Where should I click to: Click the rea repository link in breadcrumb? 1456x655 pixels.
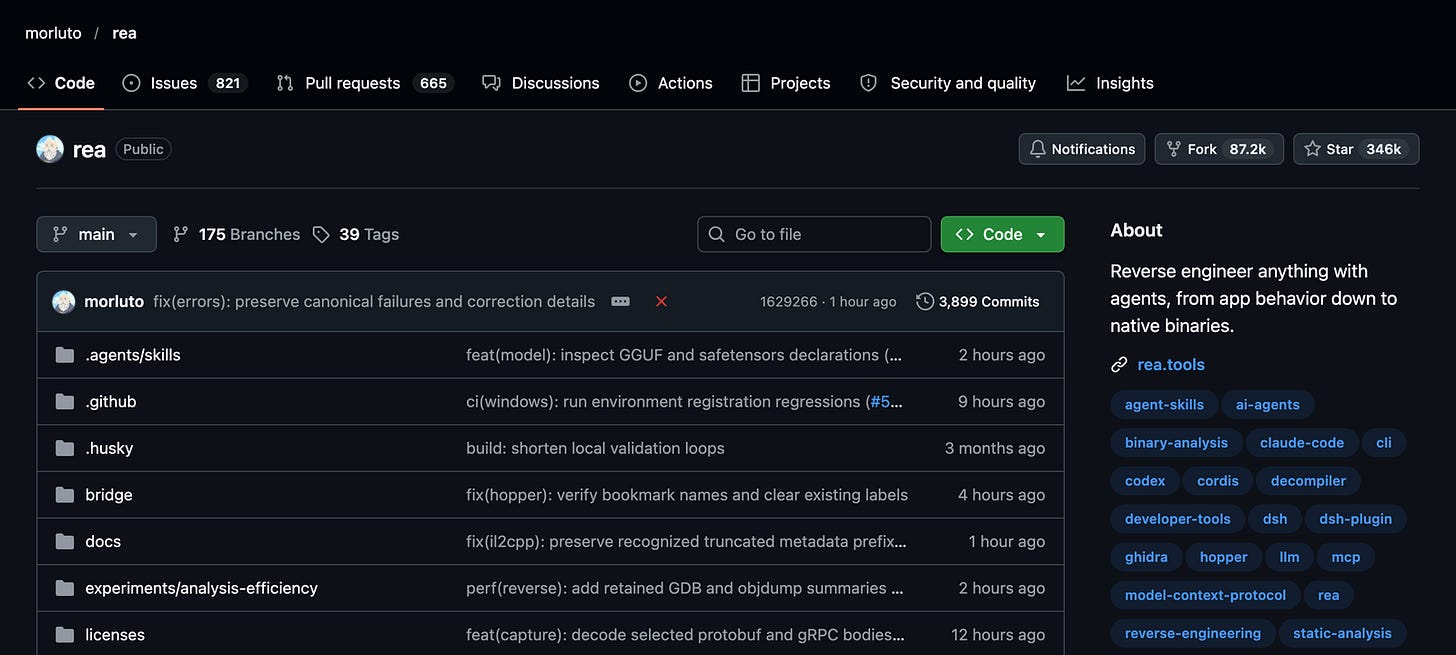click(x=124, y=33)
